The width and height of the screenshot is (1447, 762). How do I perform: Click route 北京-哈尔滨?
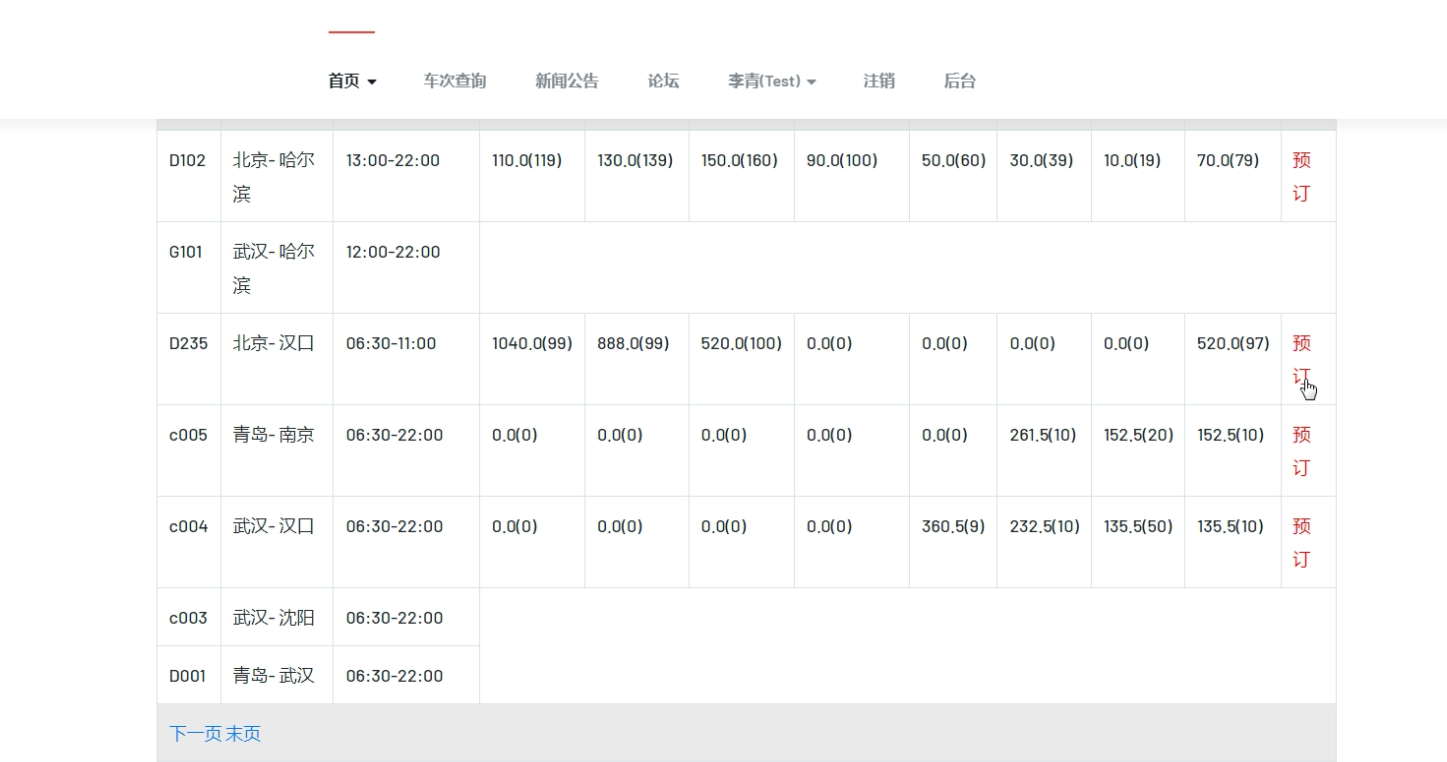(x=274, y=176)
